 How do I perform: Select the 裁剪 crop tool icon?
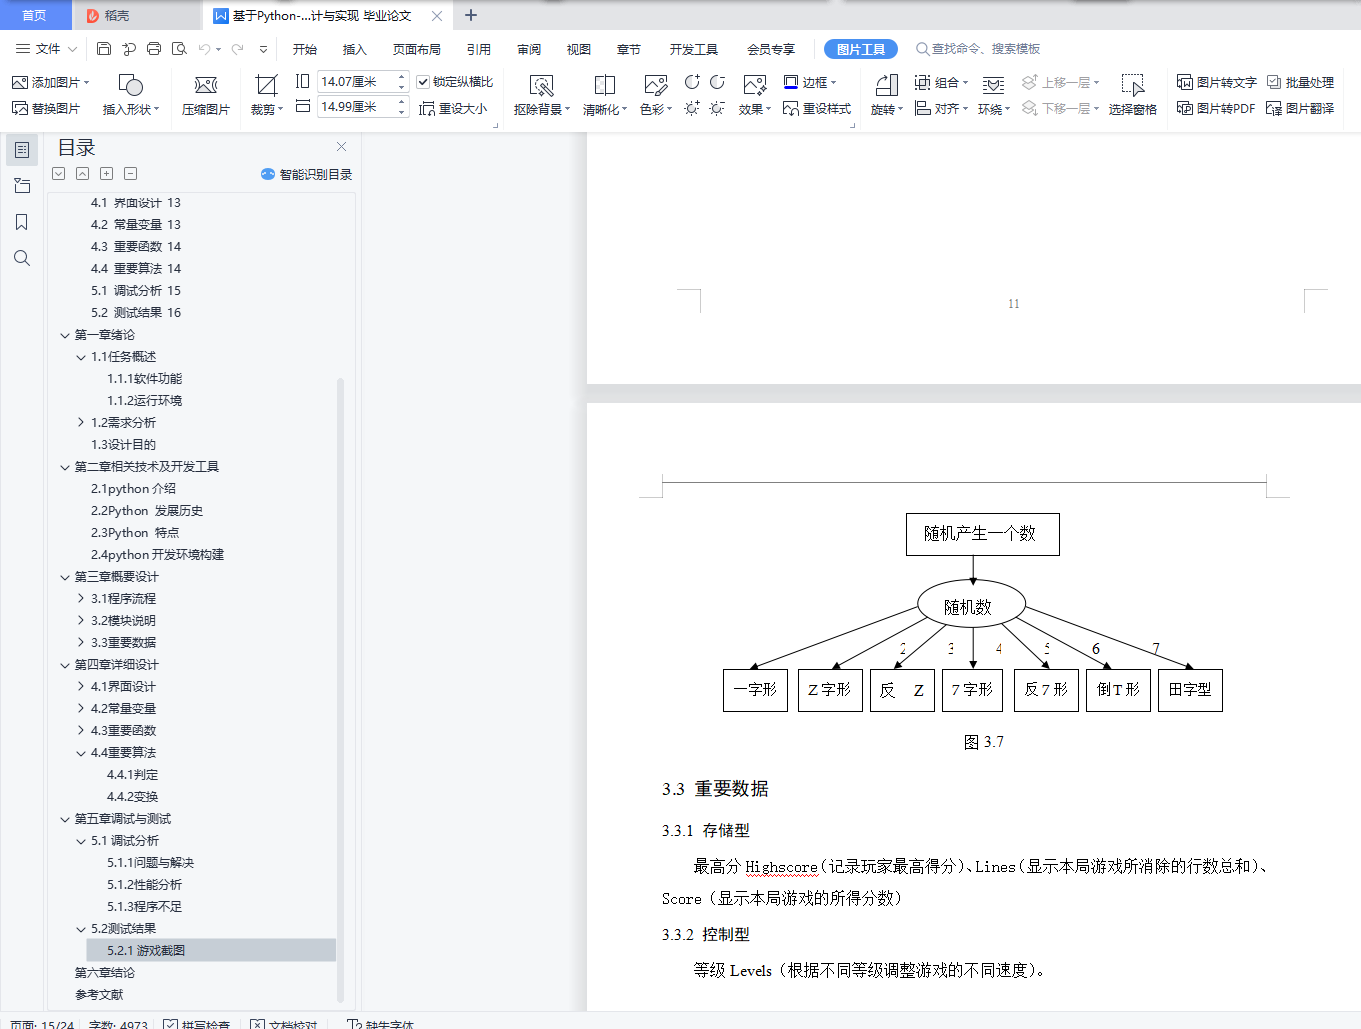pos(266,85)
